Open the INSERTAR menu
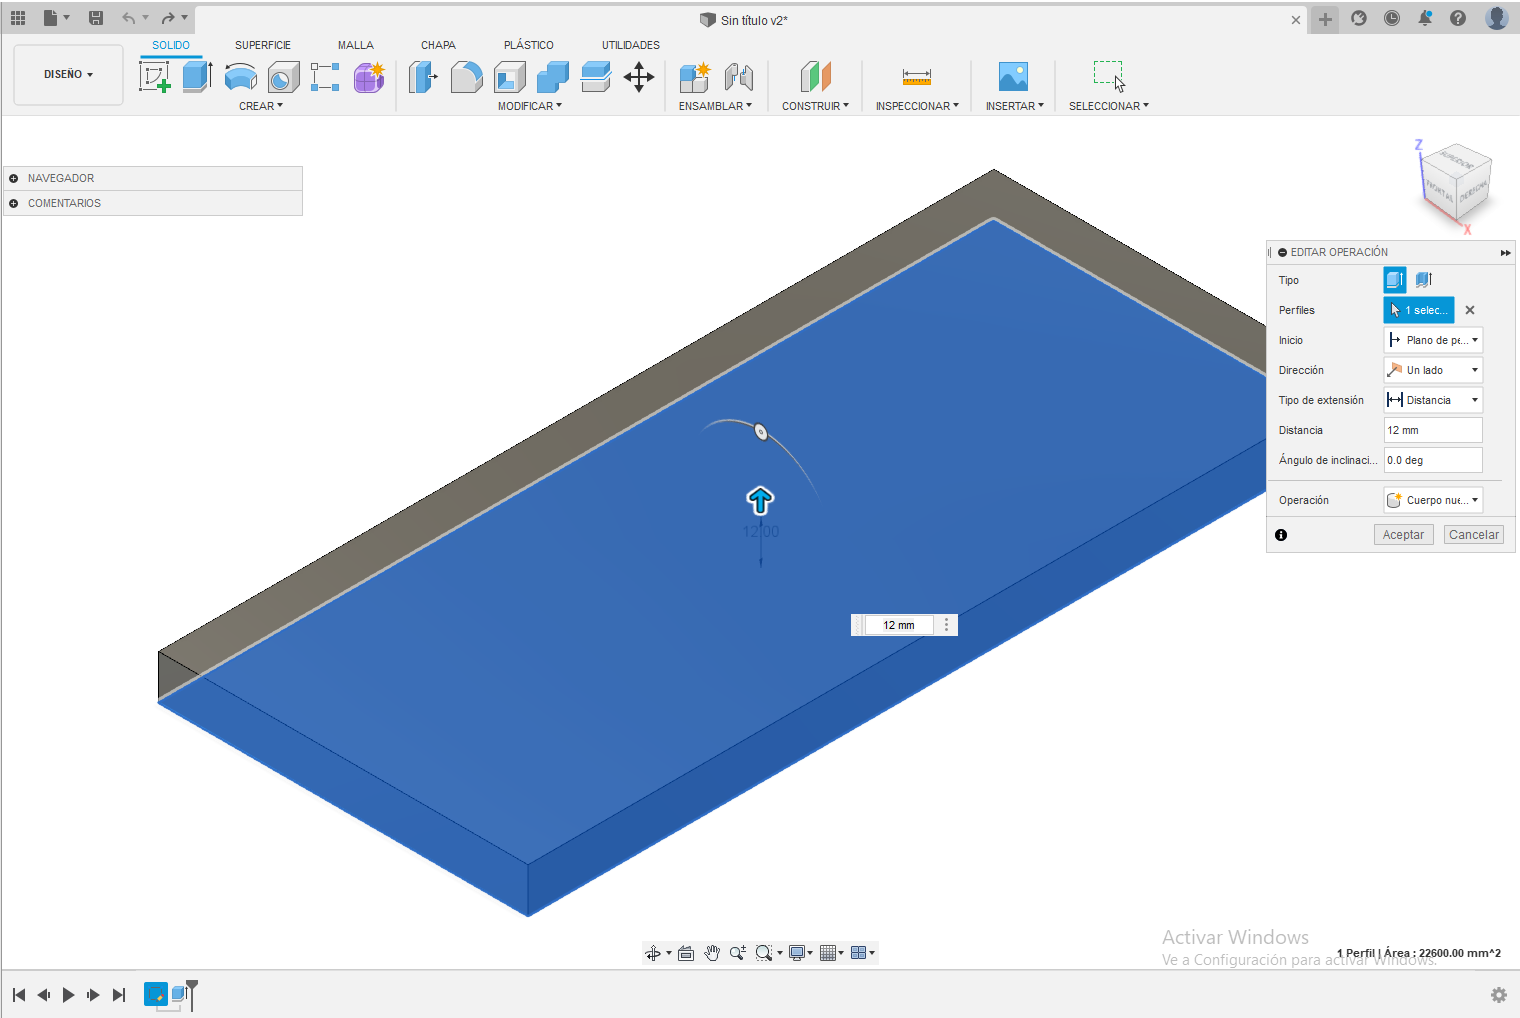 click(x=1014, y=106)
